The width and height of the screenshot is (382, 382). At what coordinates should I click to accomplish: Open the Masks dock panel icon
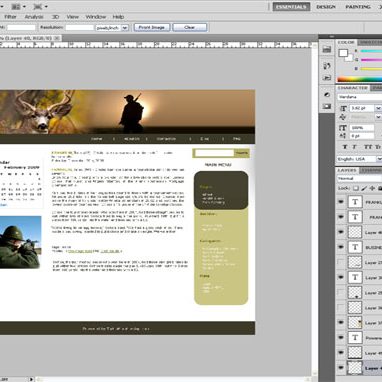coord(327,106)
